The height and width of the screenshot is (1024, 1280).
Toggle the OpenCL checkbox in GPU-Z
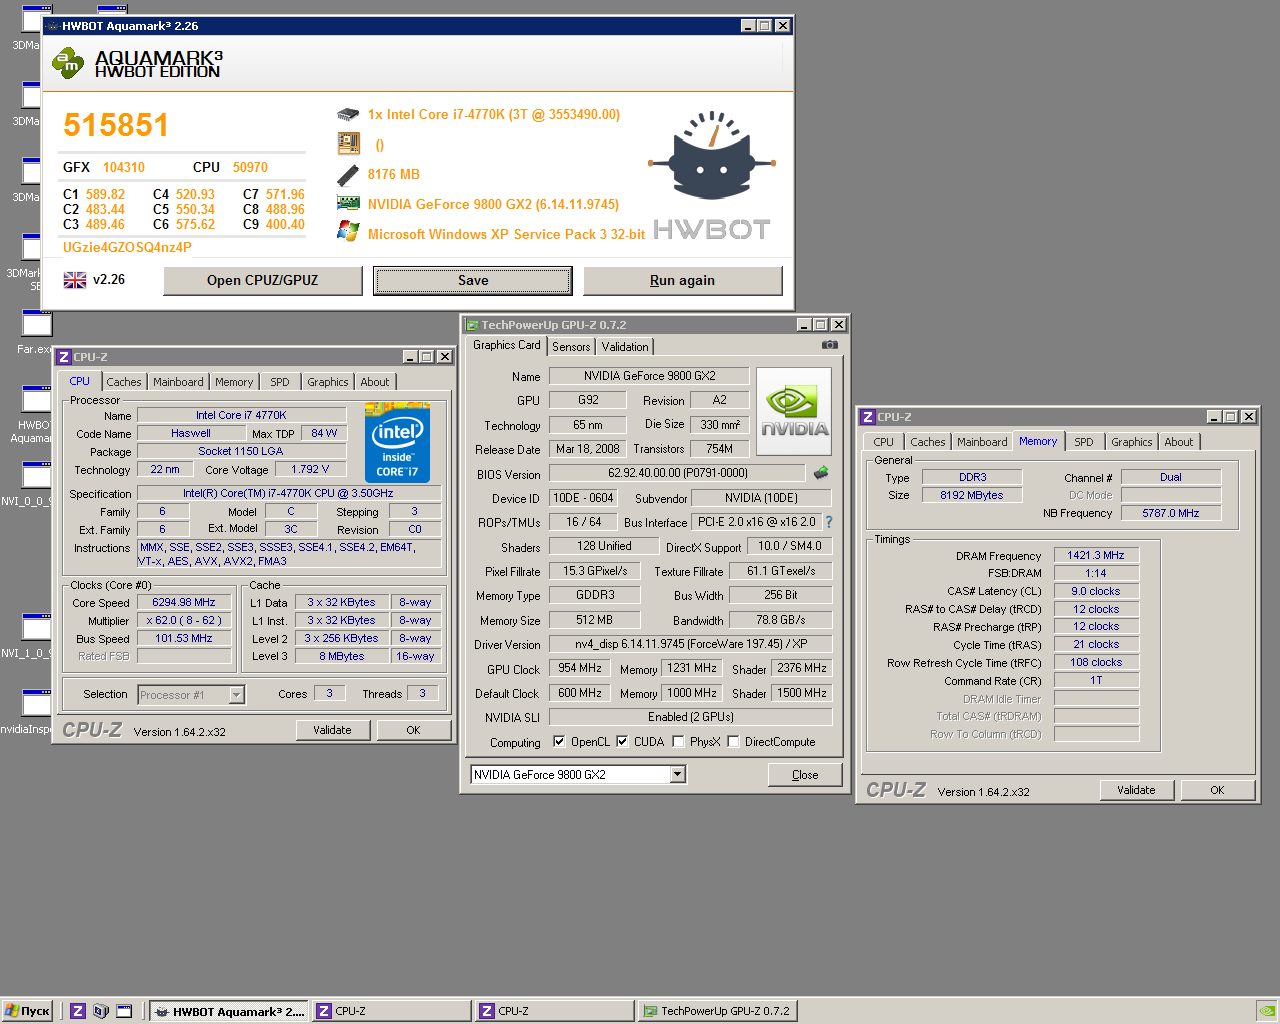(x=559, y=742)
